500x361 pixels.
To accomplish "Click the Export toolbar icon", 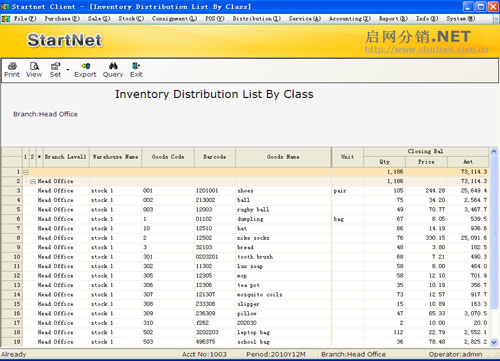I will click(85, 70).
